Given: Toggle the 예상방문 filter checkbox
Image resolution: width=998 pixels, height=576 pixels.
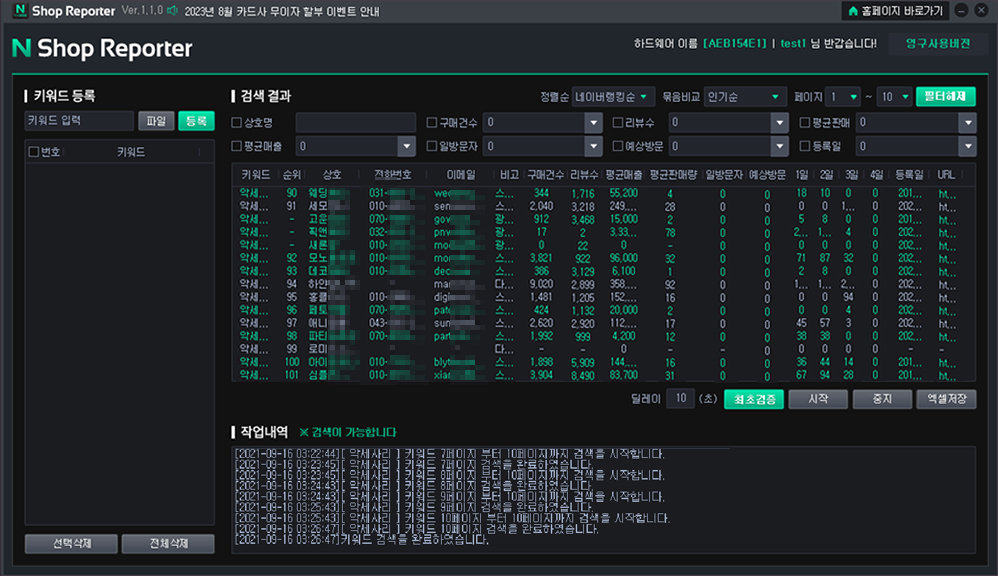Looking at the screenshot, I should coord(617,146).
